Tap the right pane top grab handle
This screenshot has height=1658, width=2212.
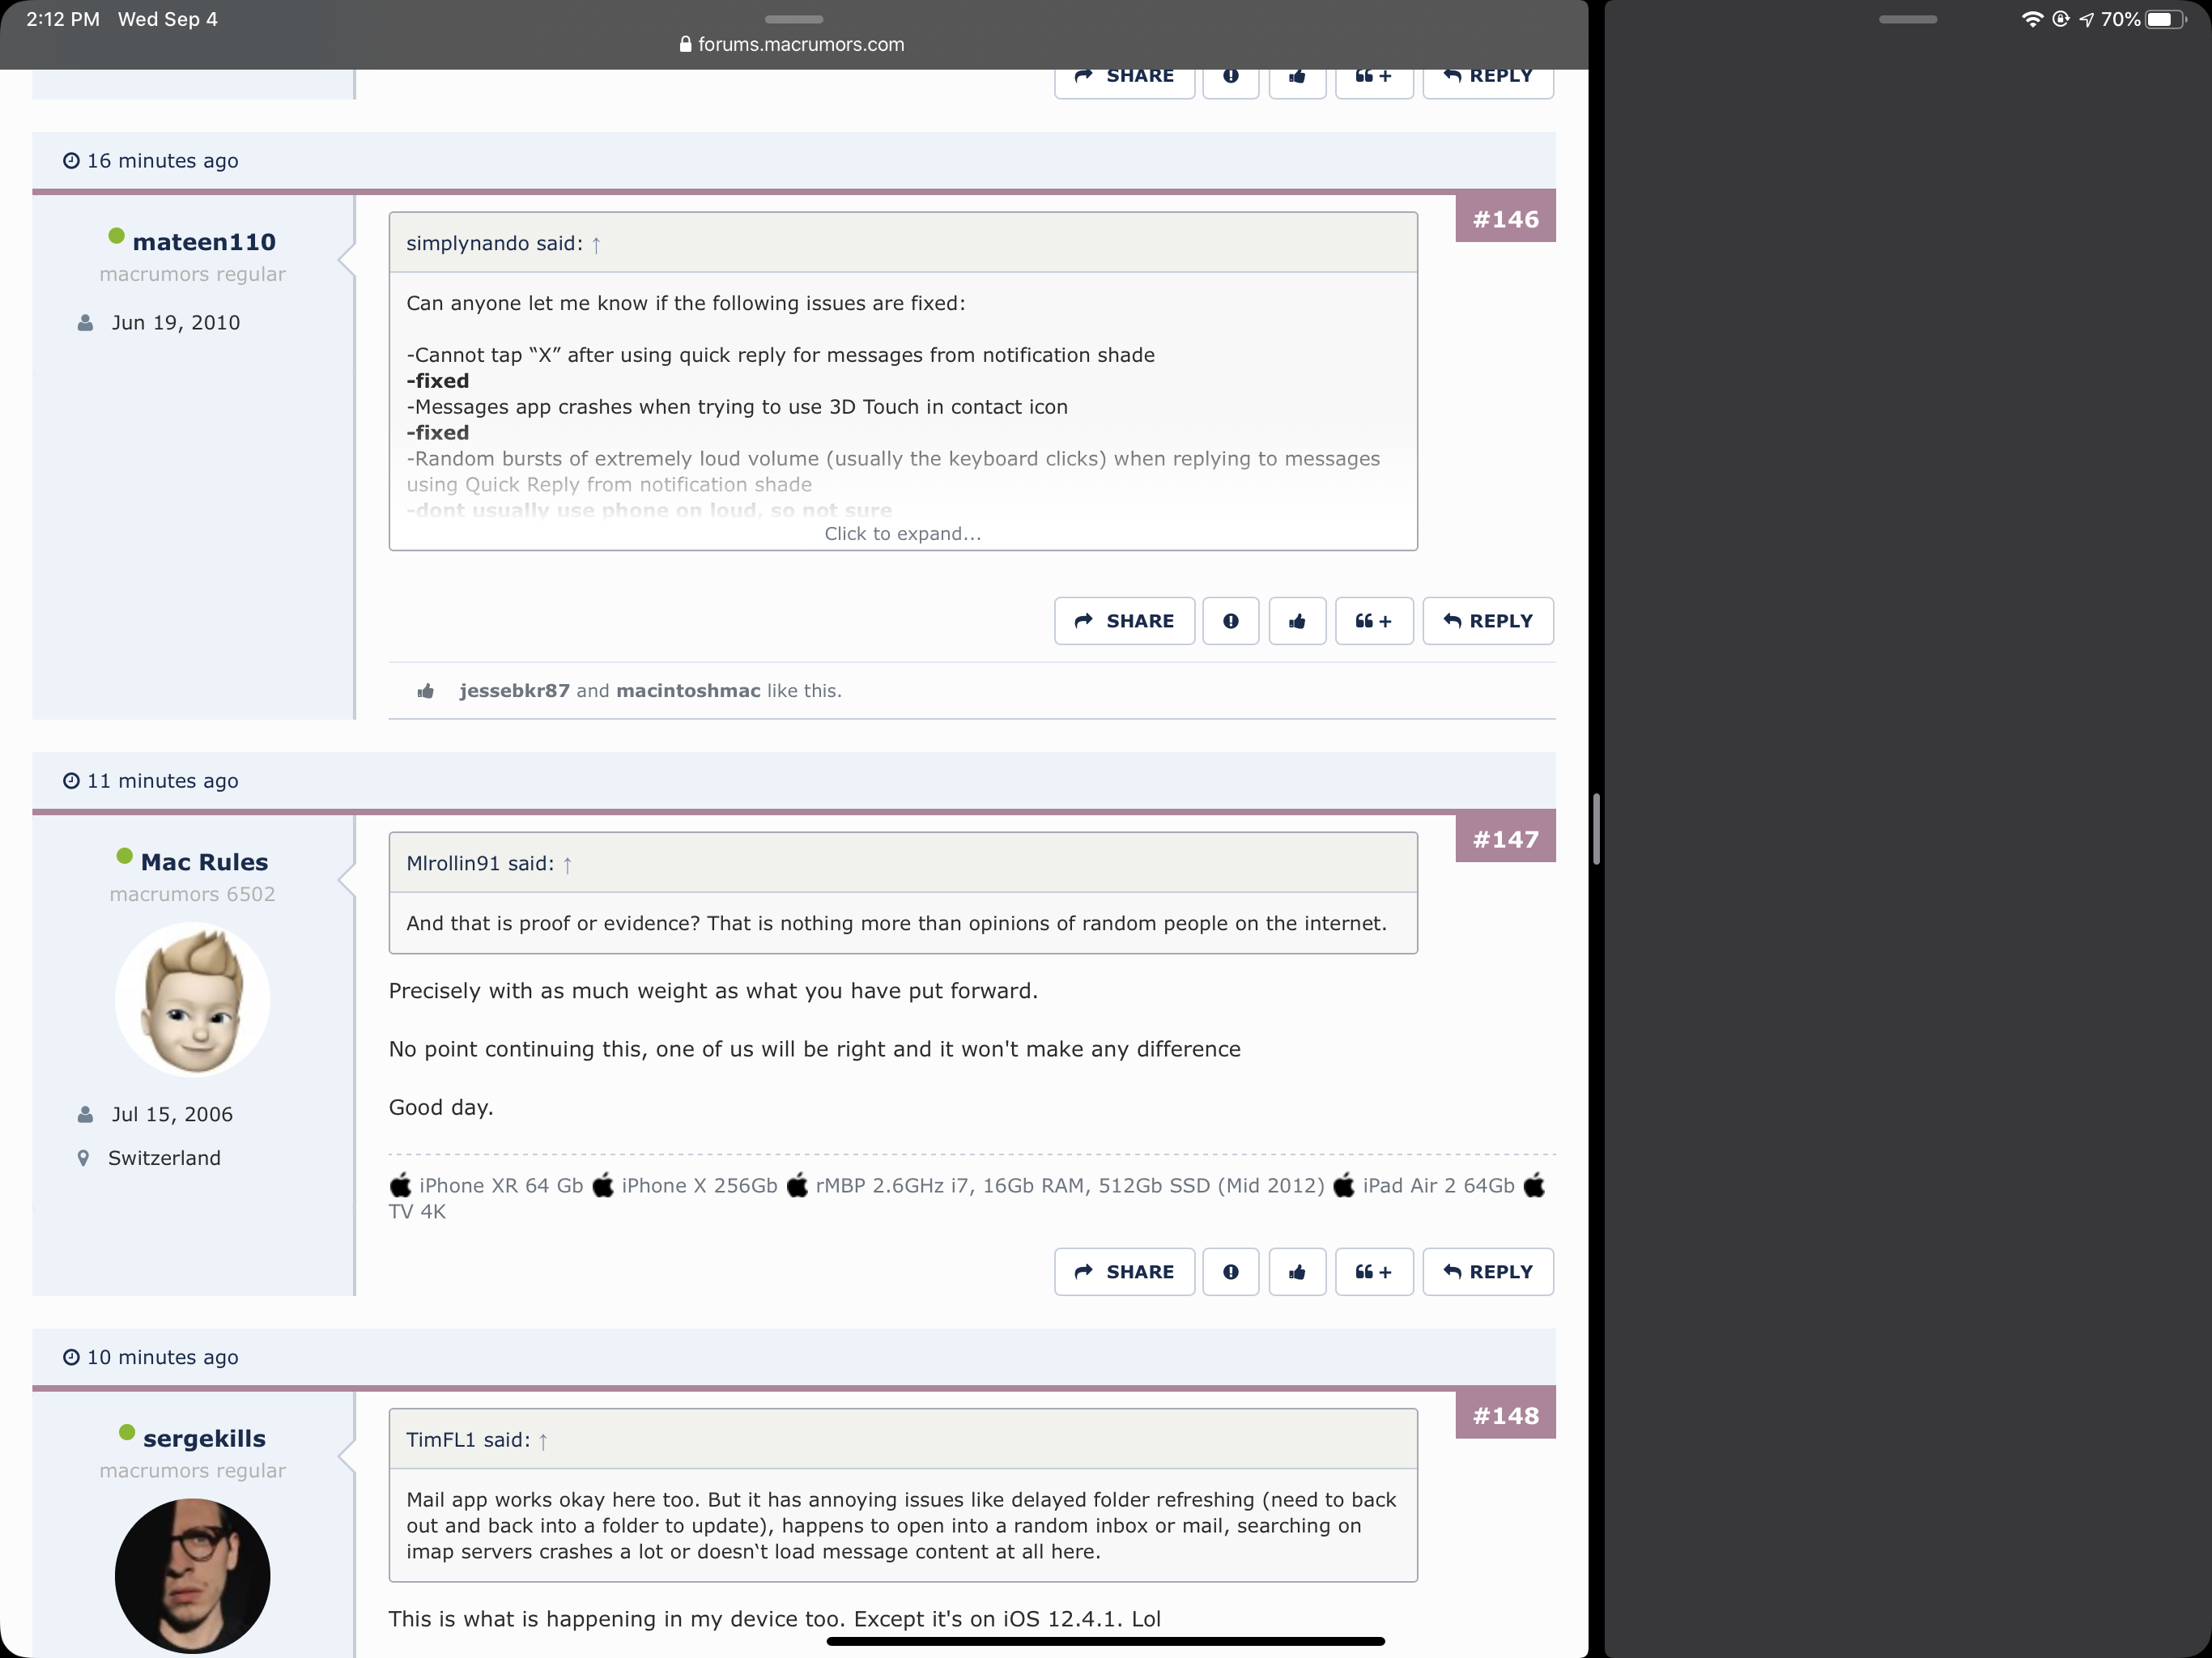point(1908,19)
